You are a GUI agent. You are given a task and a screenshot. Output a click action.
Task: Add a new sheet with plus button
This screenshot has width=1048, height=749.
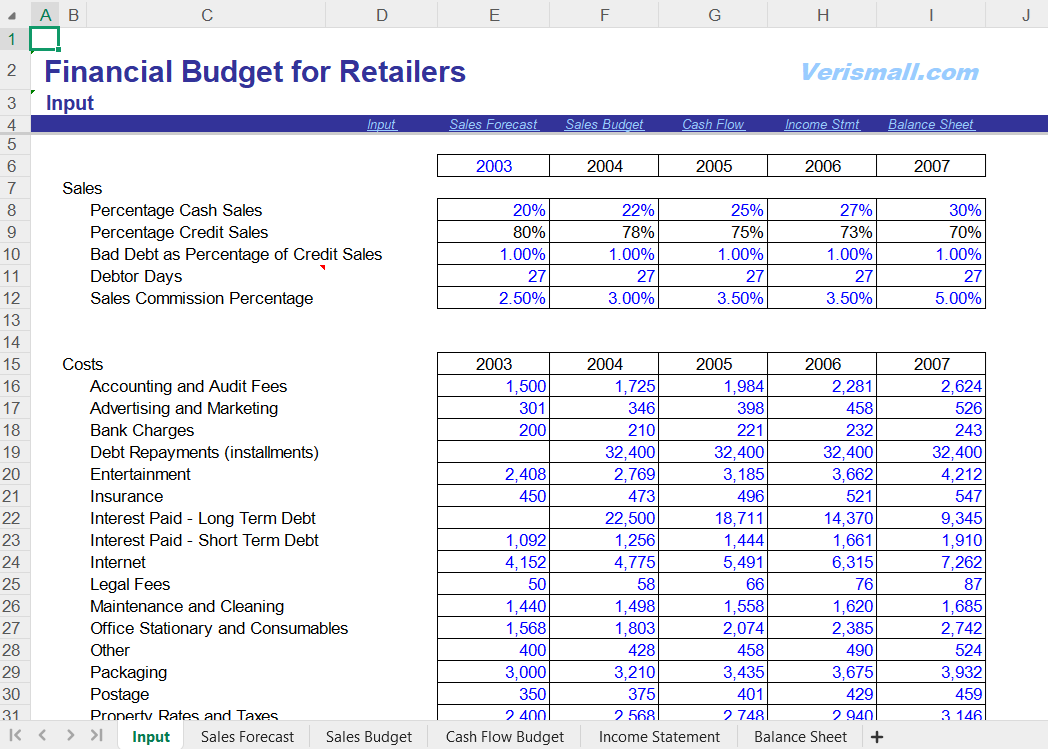(877, 737)
